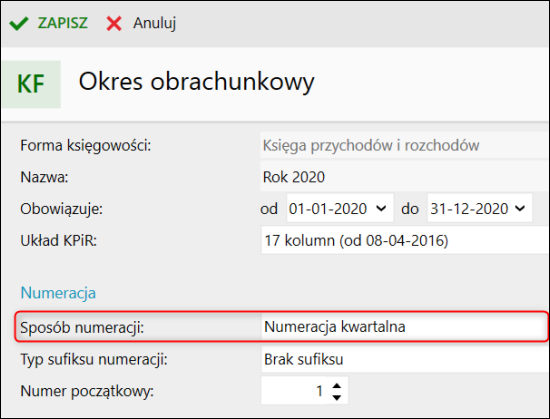550x419 pixels.
Task: Decrease Numer początkowy with down arrow
Action: [337, 397]
